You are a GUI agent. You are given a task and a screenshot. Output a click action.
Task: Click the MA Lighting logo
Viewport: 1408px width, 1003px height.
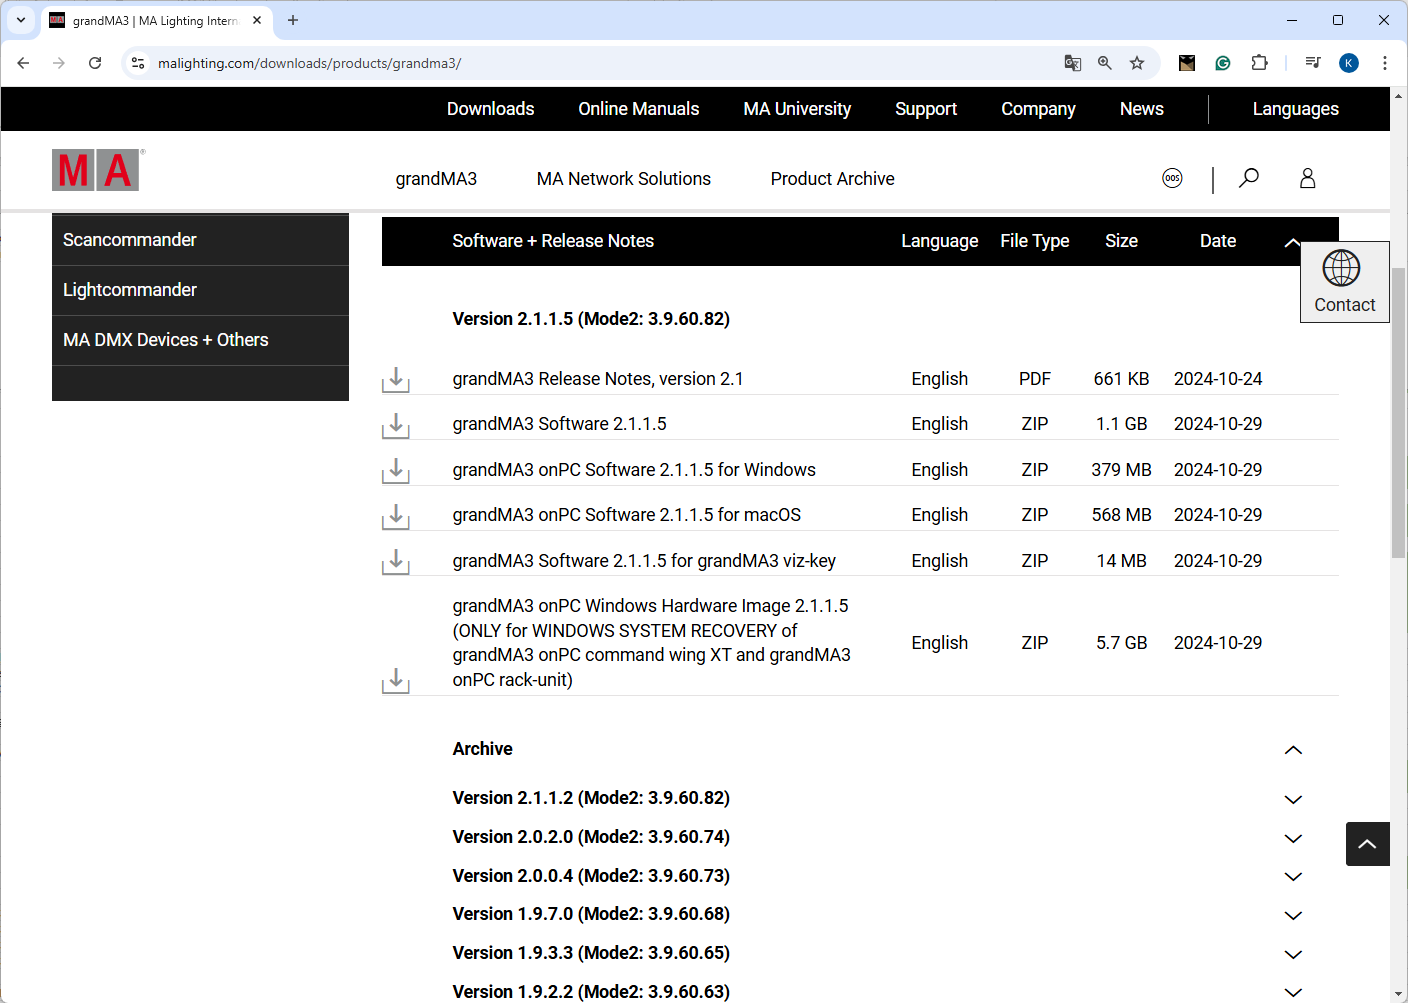pos(96,171)
